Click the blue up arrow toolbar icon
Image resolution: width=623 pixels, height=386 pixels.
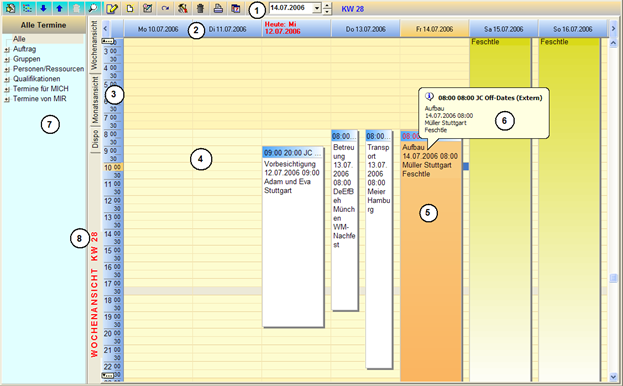(x=60, y=8)
